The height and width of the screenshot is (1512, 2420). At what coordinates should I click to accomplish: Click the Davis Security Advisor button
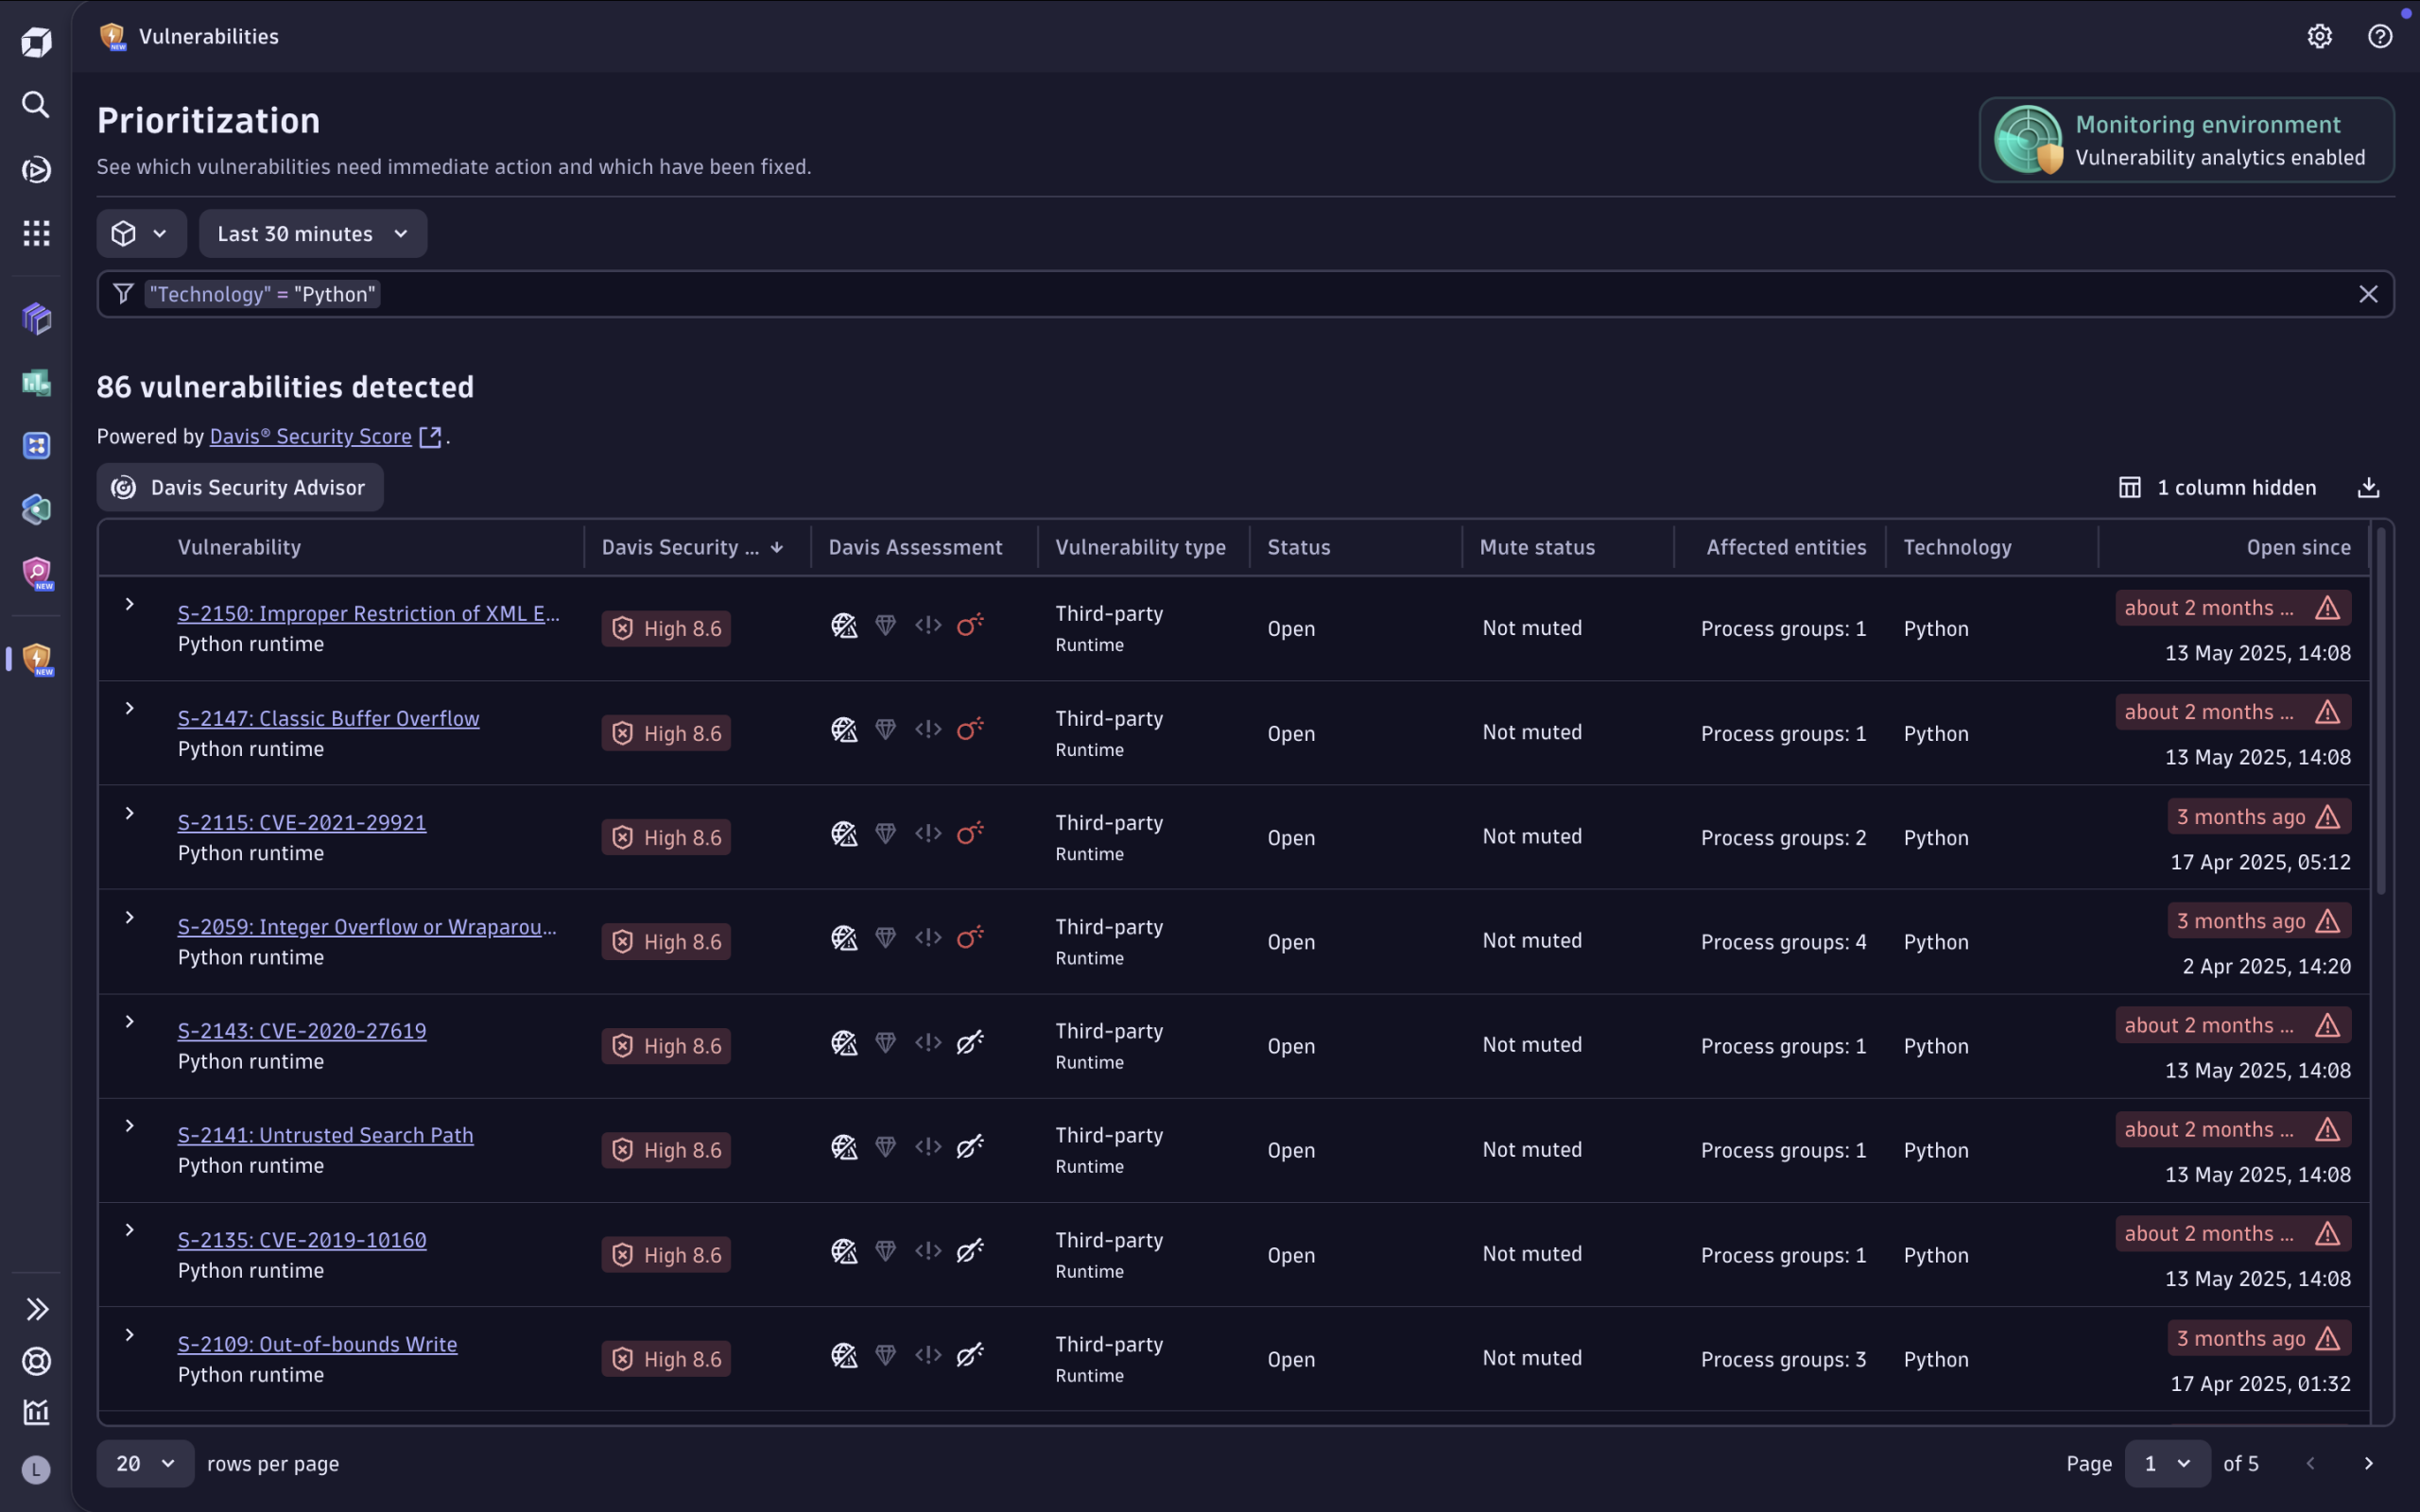[x=239, y=487]
